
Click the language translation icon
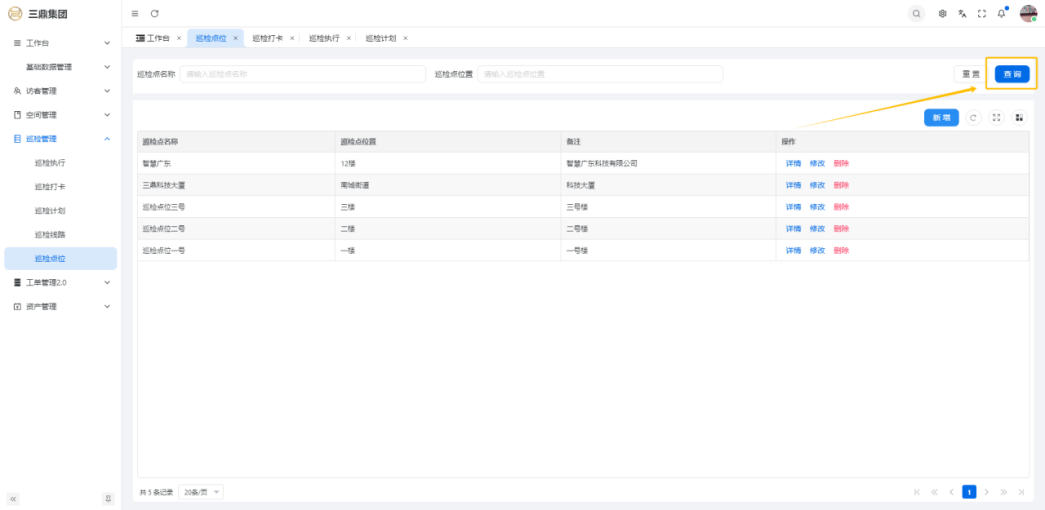pyautogui.click(x=962, y=13)
